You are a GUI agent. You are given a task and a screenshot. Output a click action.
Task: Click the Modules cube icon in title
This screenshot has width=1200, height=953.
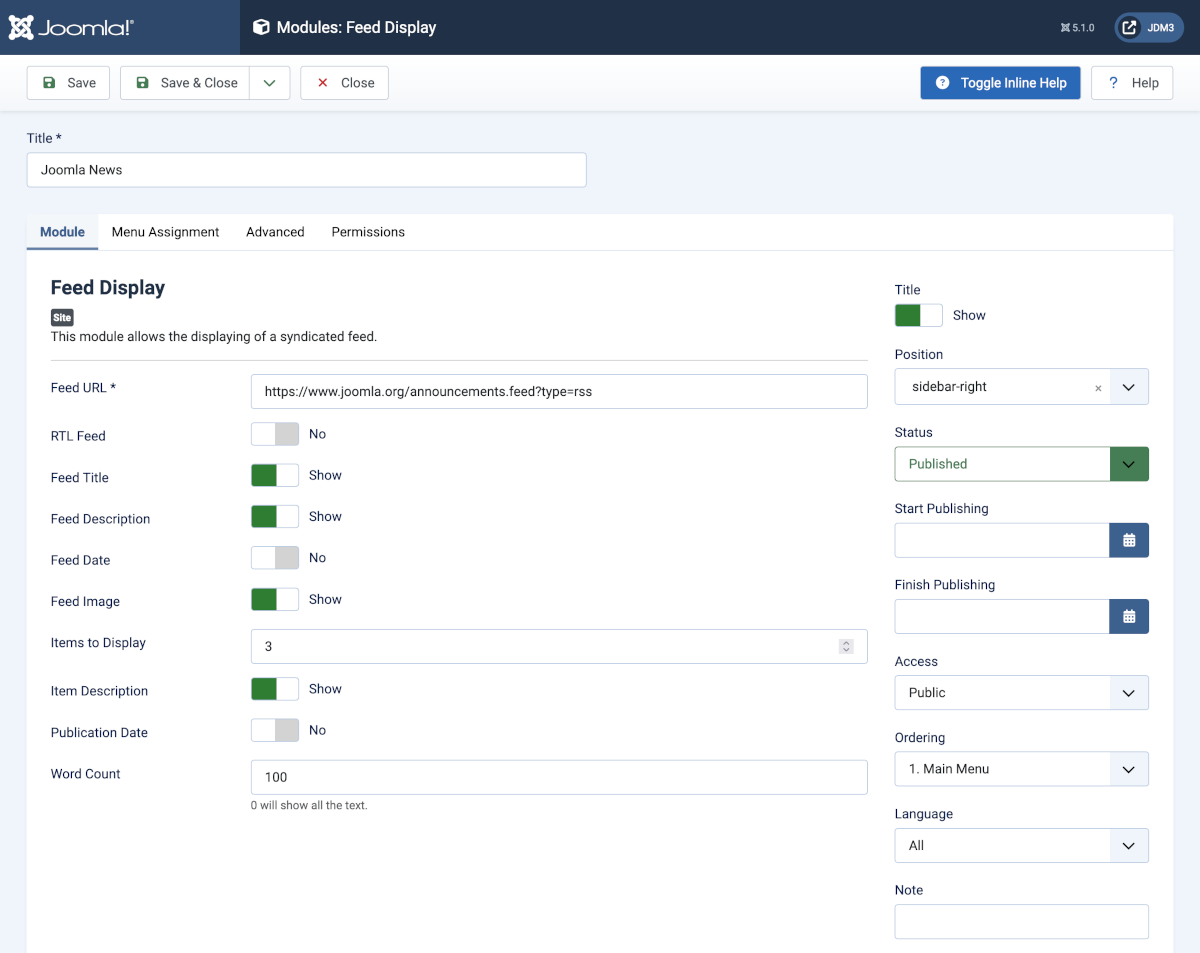(x=261, y=27)
